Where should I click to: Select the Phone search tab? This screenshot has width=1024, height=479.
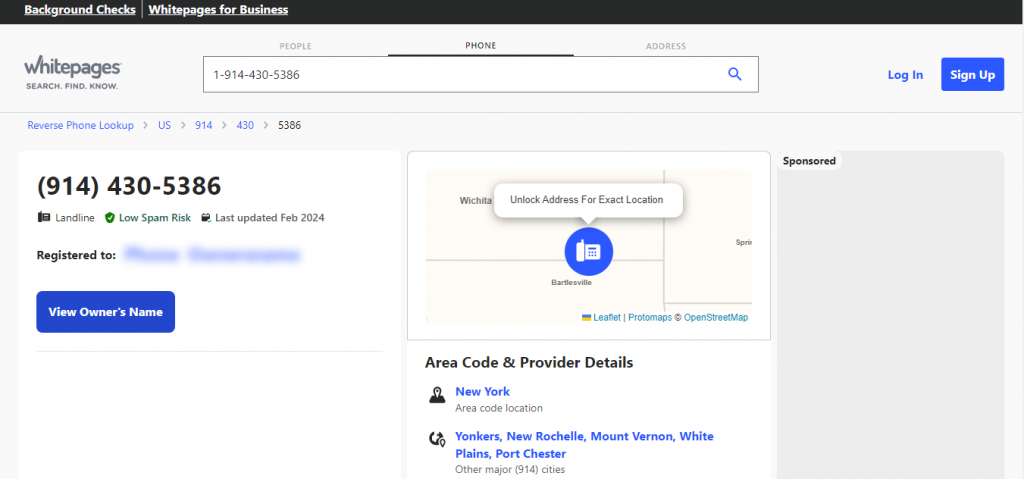pos(480,46)
